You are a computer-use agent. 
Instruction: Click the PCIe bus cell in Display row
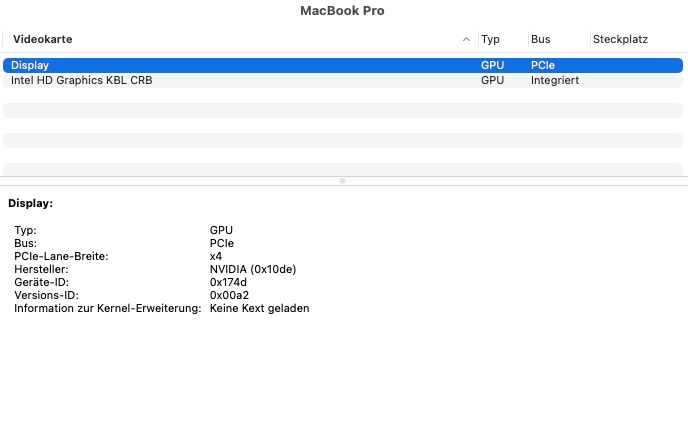tap(543, 66)
